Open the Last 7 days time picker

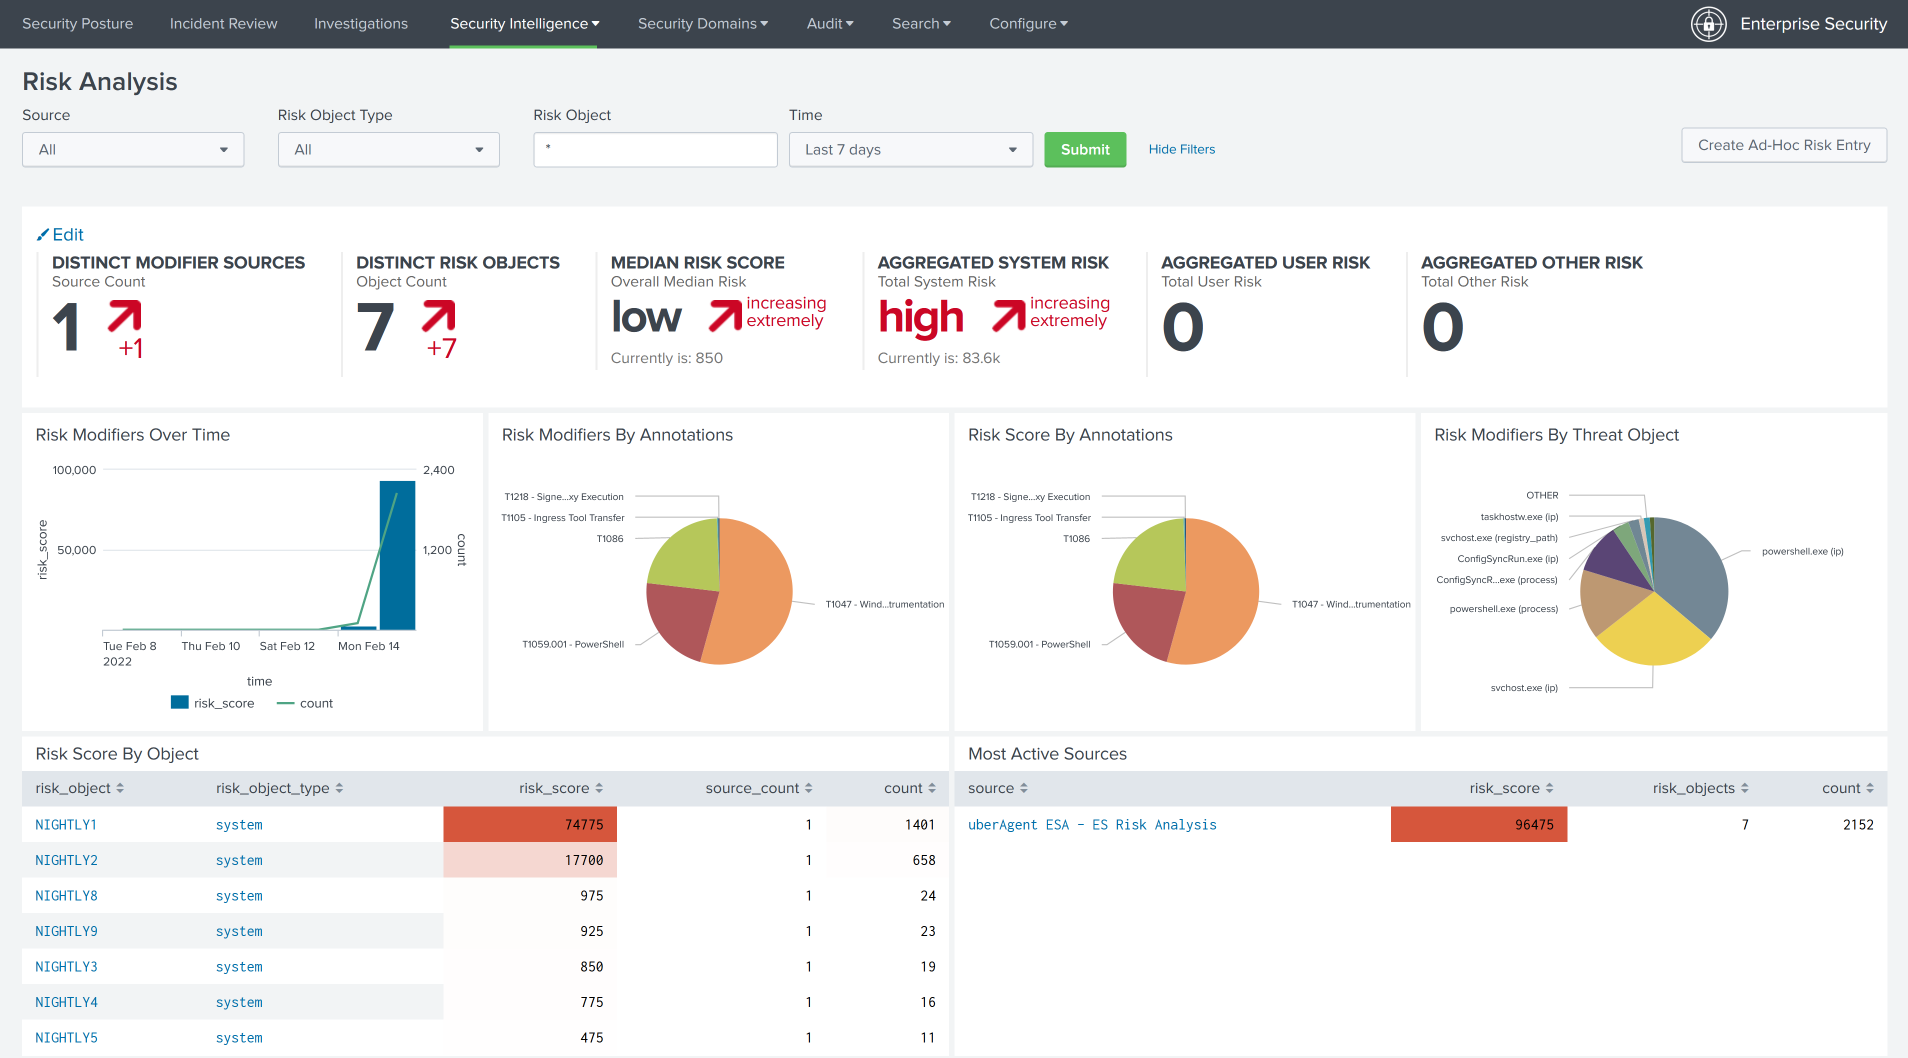coord(910,150)
